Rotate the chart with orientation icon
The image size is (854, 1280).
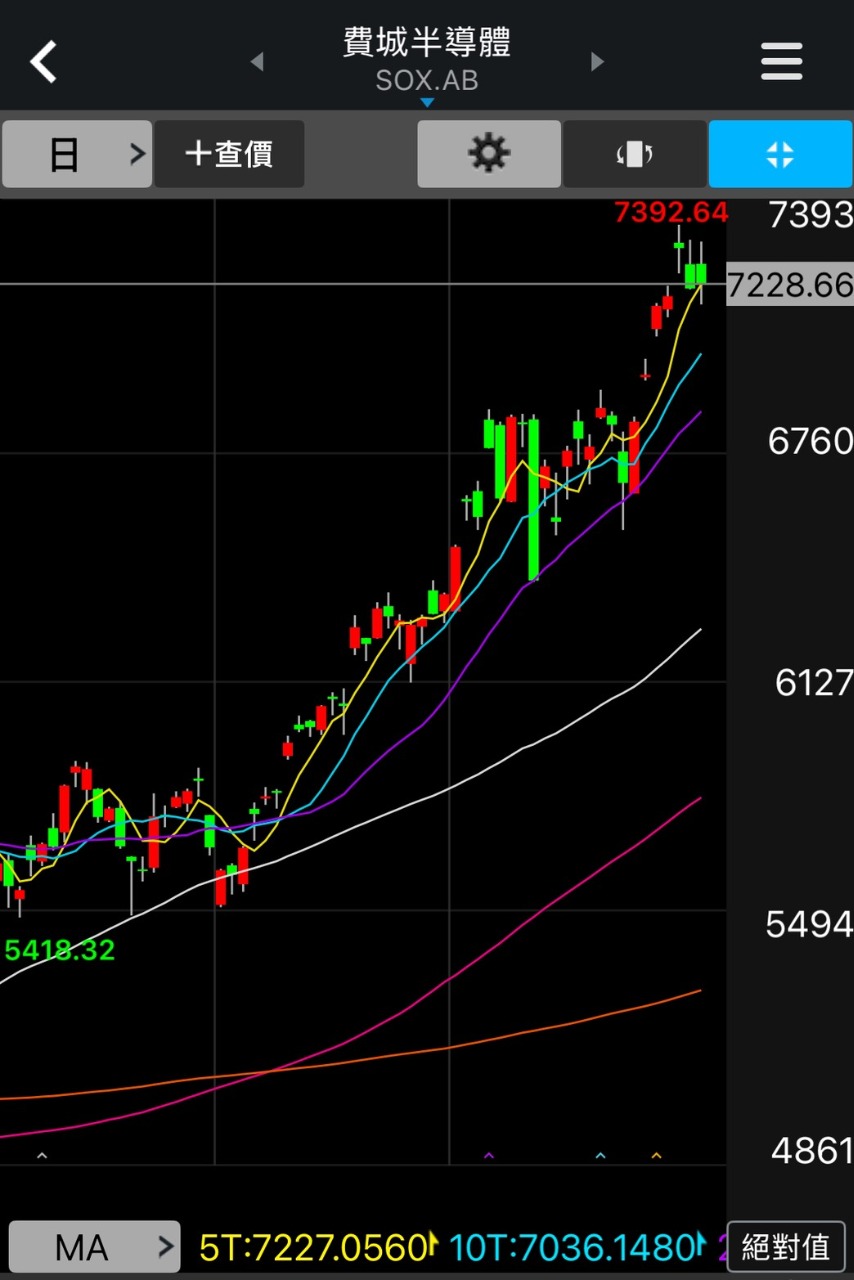635,154
